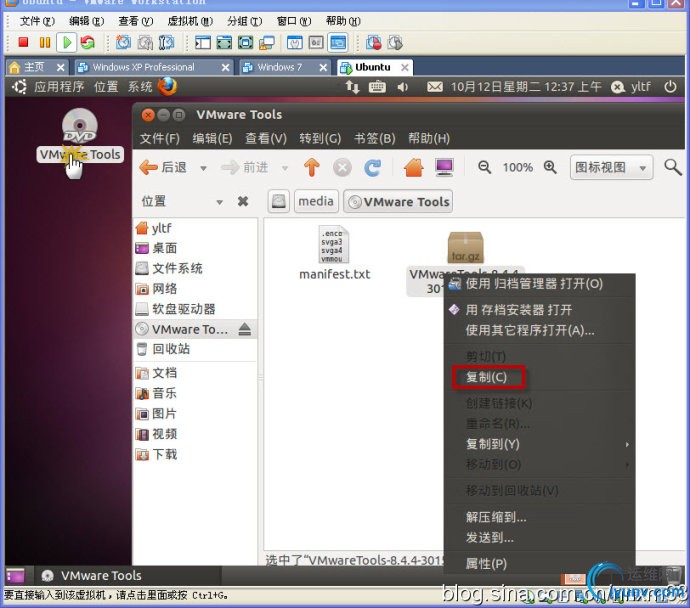Click the root filesystem path button
The image size is (690, 608).
tap(279, 201)
